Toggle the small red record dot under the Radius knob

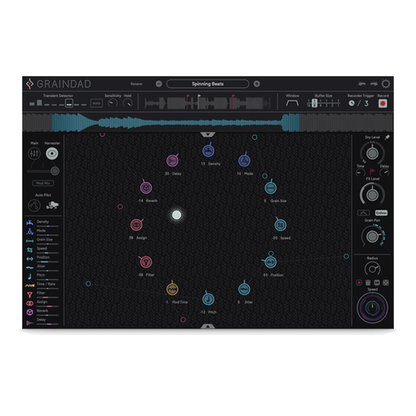(359, 283)
